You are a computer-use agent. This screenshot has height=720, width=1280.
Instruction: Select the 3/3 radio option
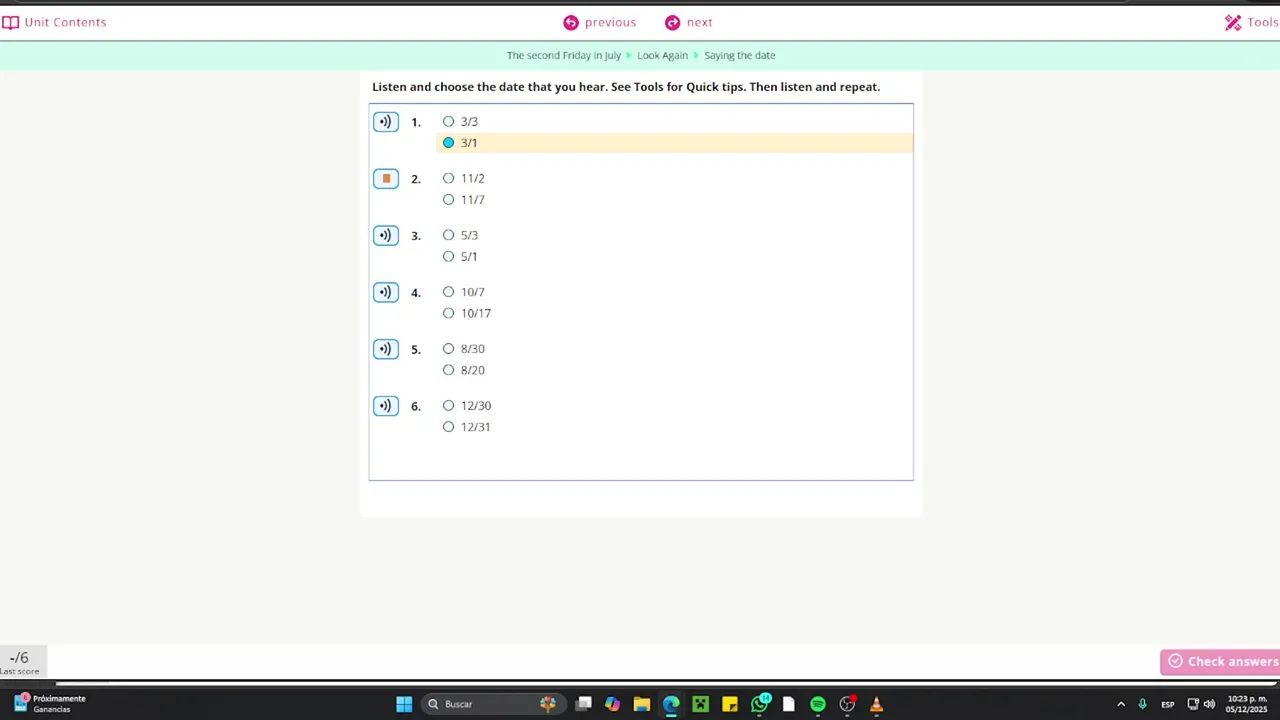coord(448,122)
